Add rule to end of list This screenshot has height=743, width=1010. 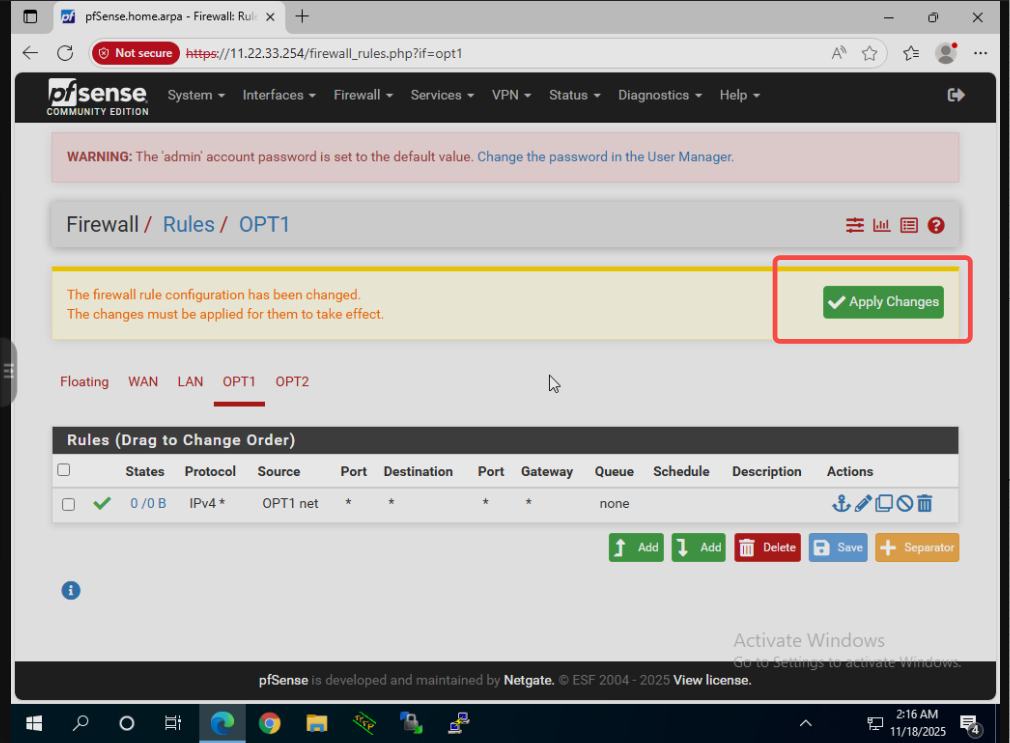[x=698, y=547]
